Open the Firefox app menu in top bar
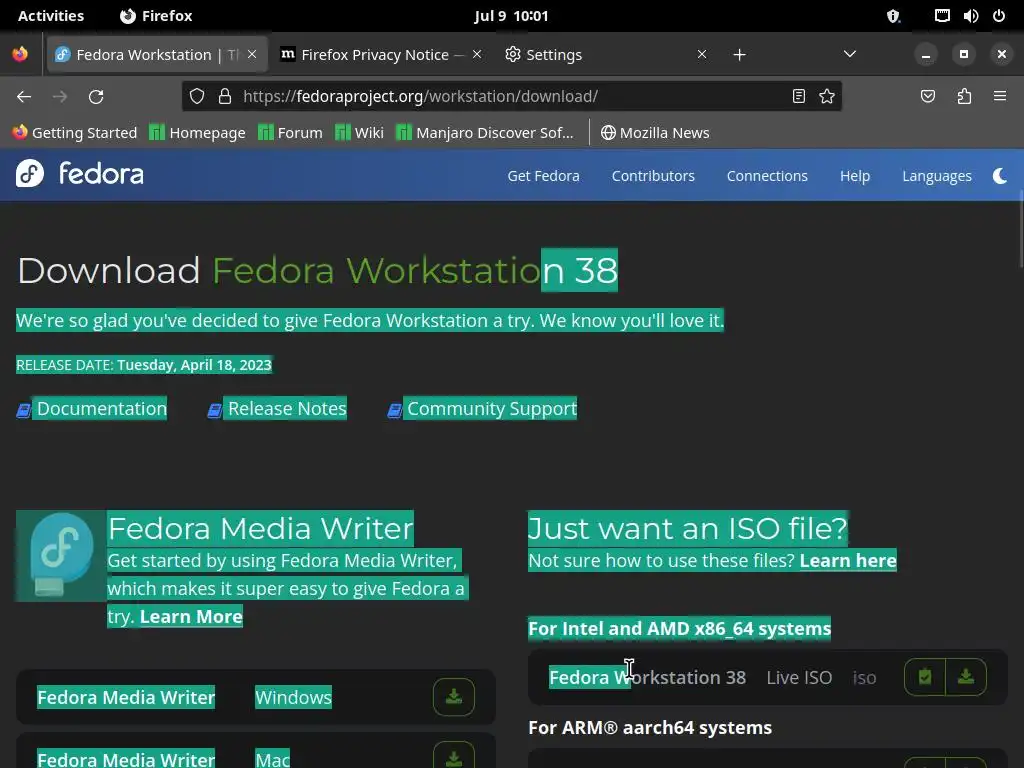The height and width of the screenshot is (768, 1024). coord(156,16)
